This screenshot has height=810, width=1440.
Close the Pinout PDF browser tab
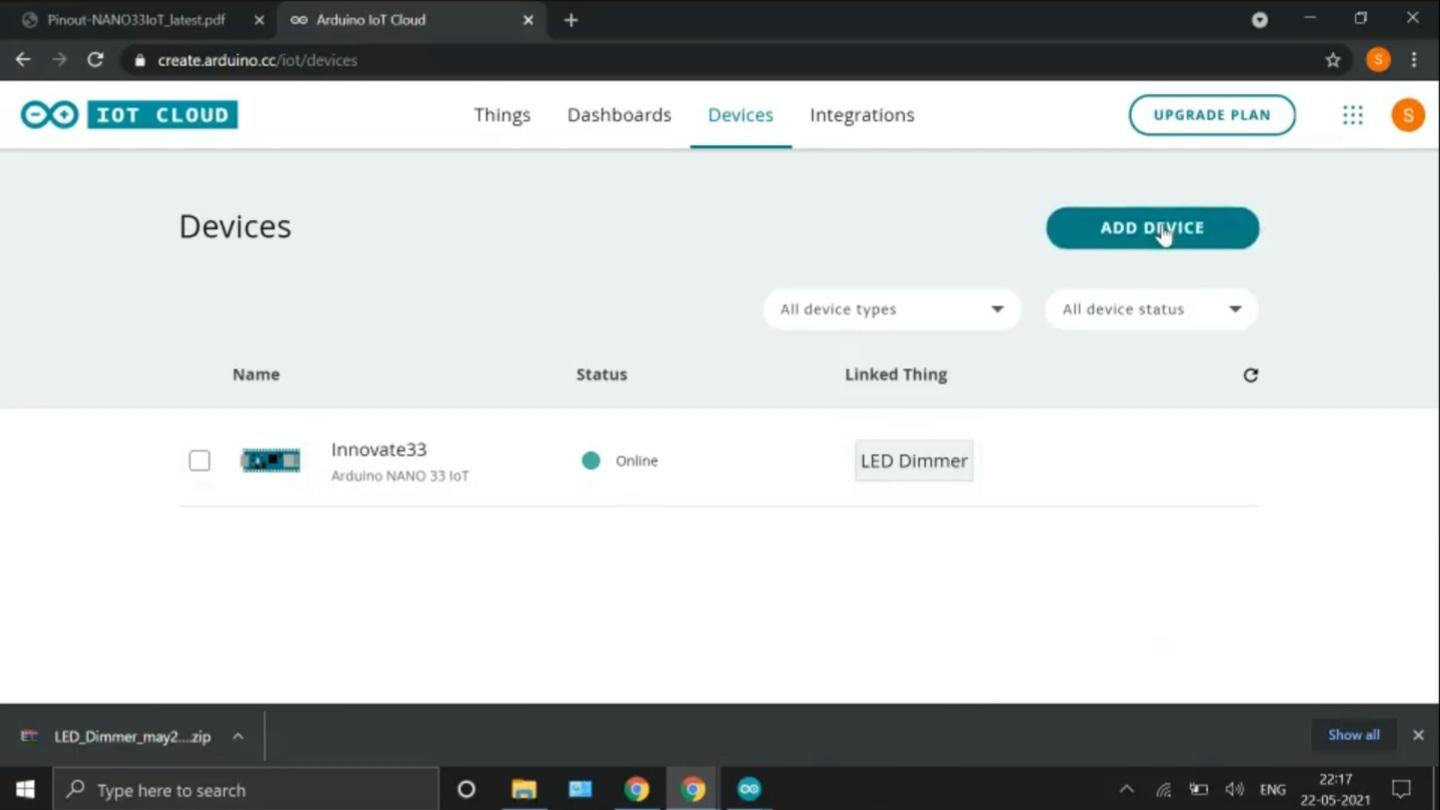click(x=259, y=20)
